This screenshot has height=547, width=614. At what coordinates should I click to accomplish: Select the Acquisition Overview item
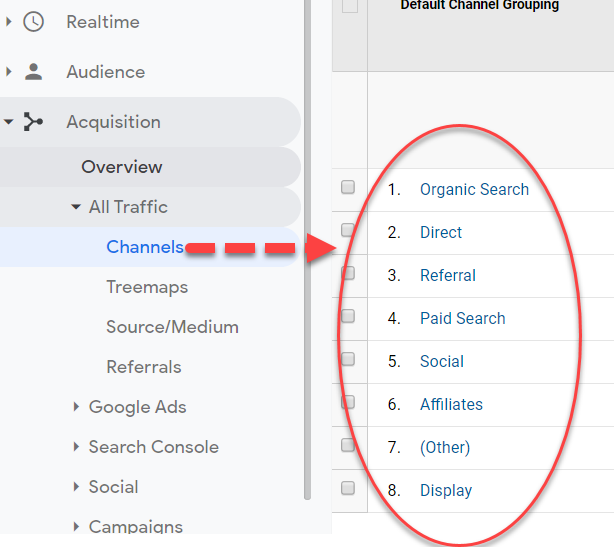[122, 167]
